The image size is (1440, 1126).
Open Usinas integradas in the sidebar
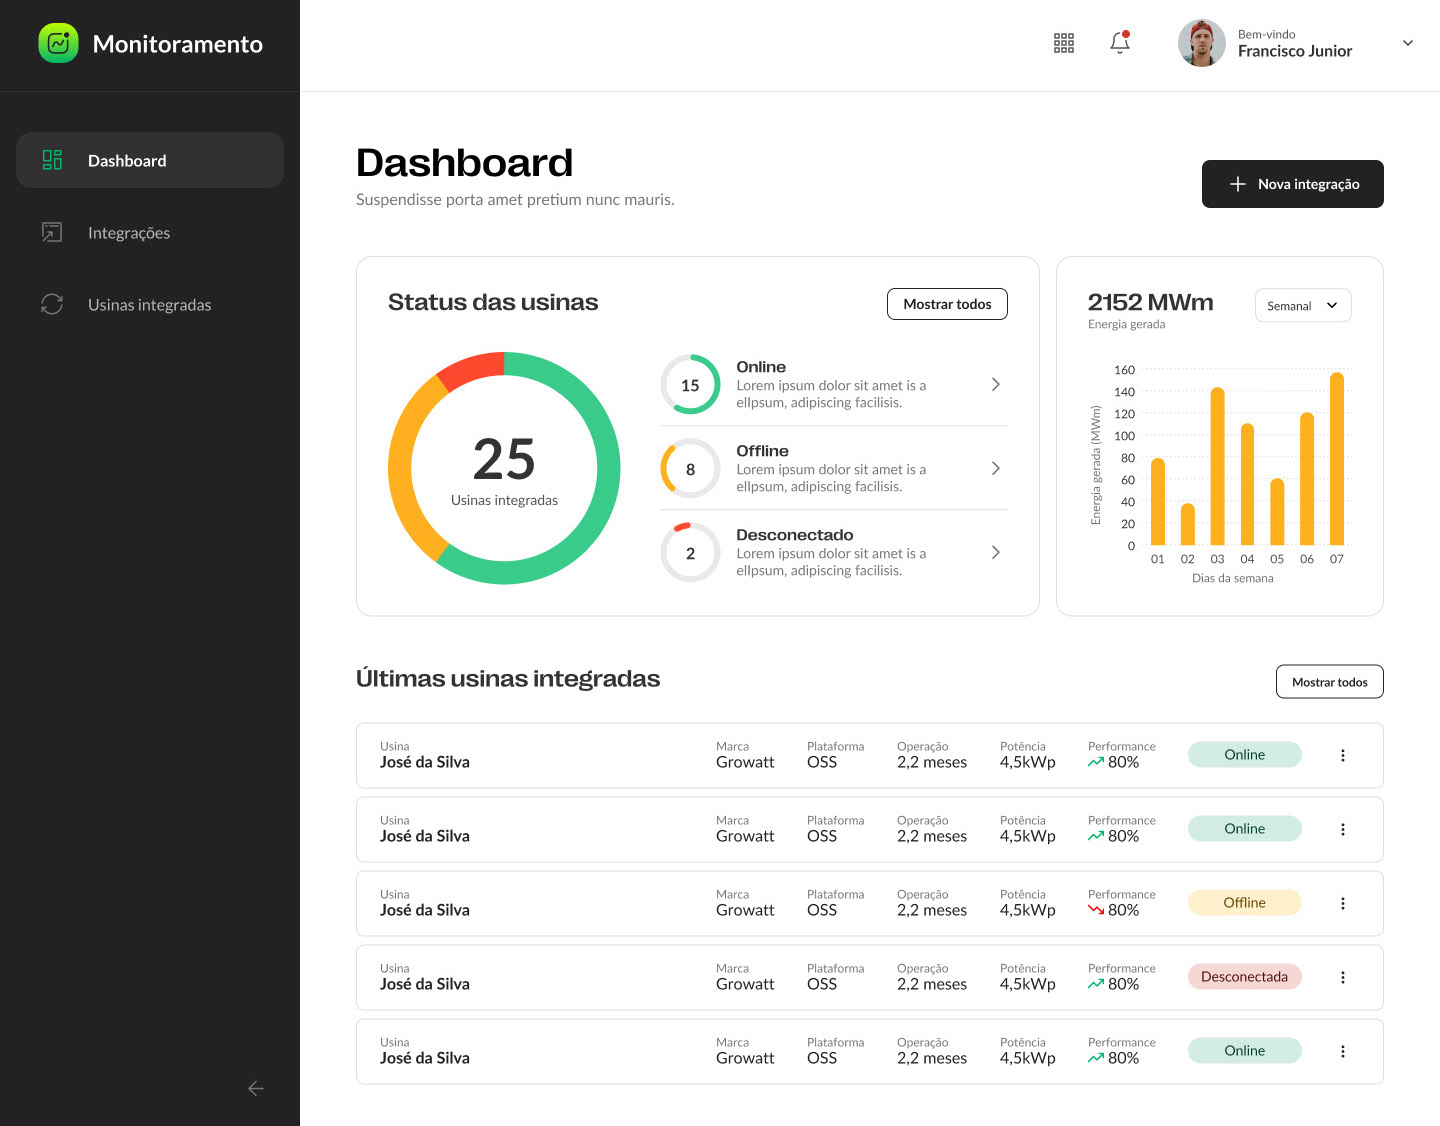coord(150,304)
